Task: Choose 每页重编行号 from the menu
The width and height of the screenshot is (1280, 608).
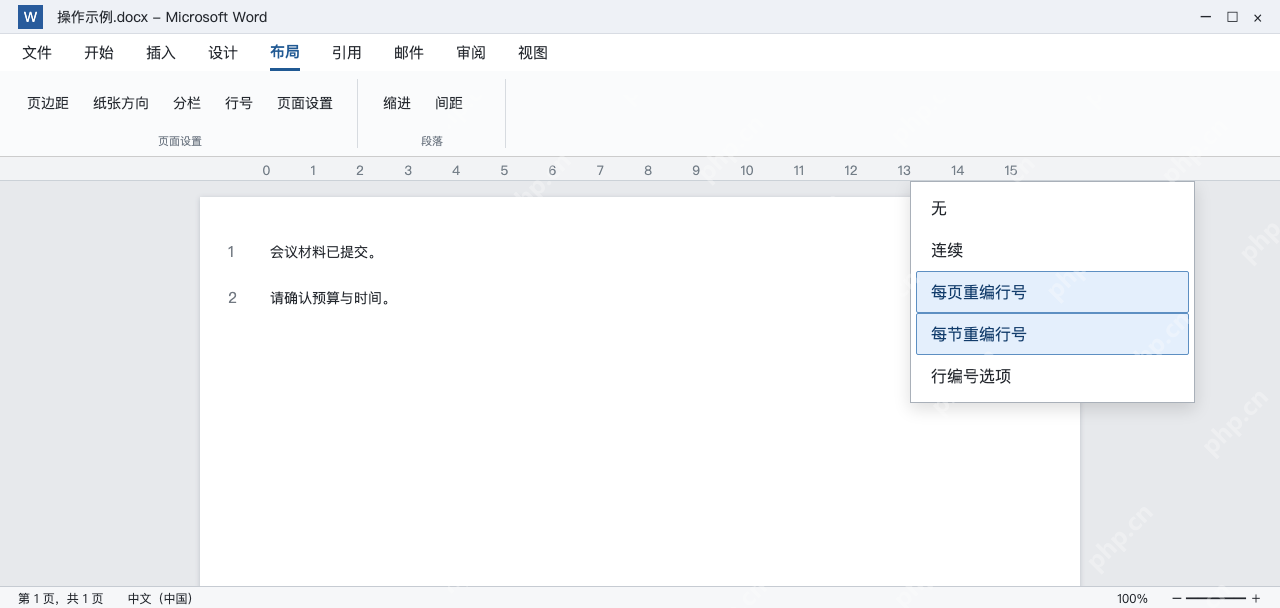Action: tap(1052, 292)
